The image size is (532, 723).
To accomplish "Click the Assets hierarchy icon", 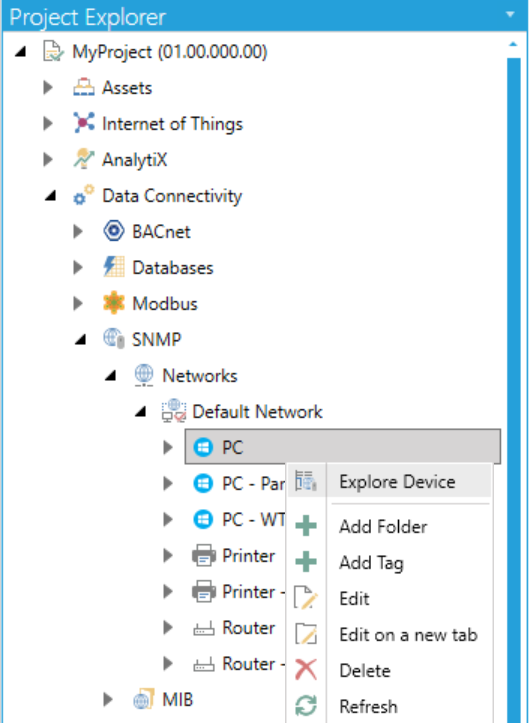I will coord(84,88).
